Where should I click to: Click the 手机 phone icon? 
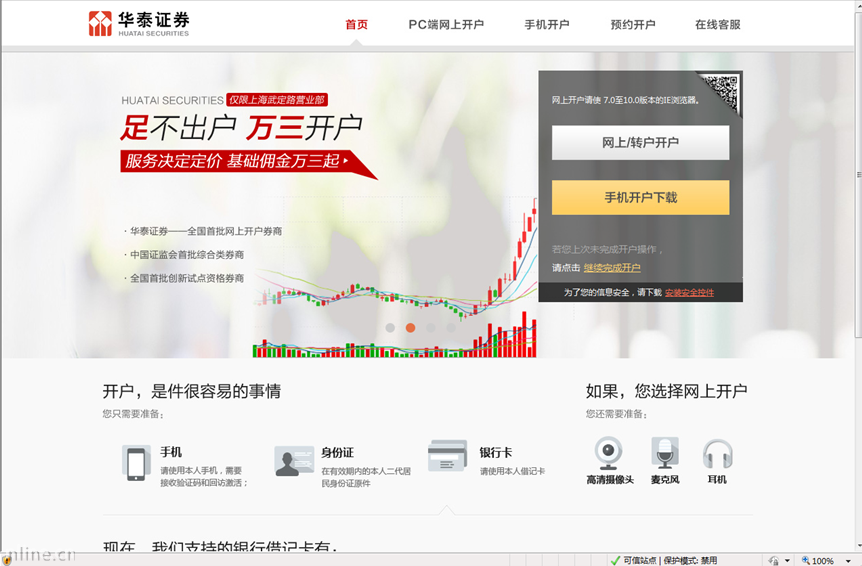tap(136, 463)
